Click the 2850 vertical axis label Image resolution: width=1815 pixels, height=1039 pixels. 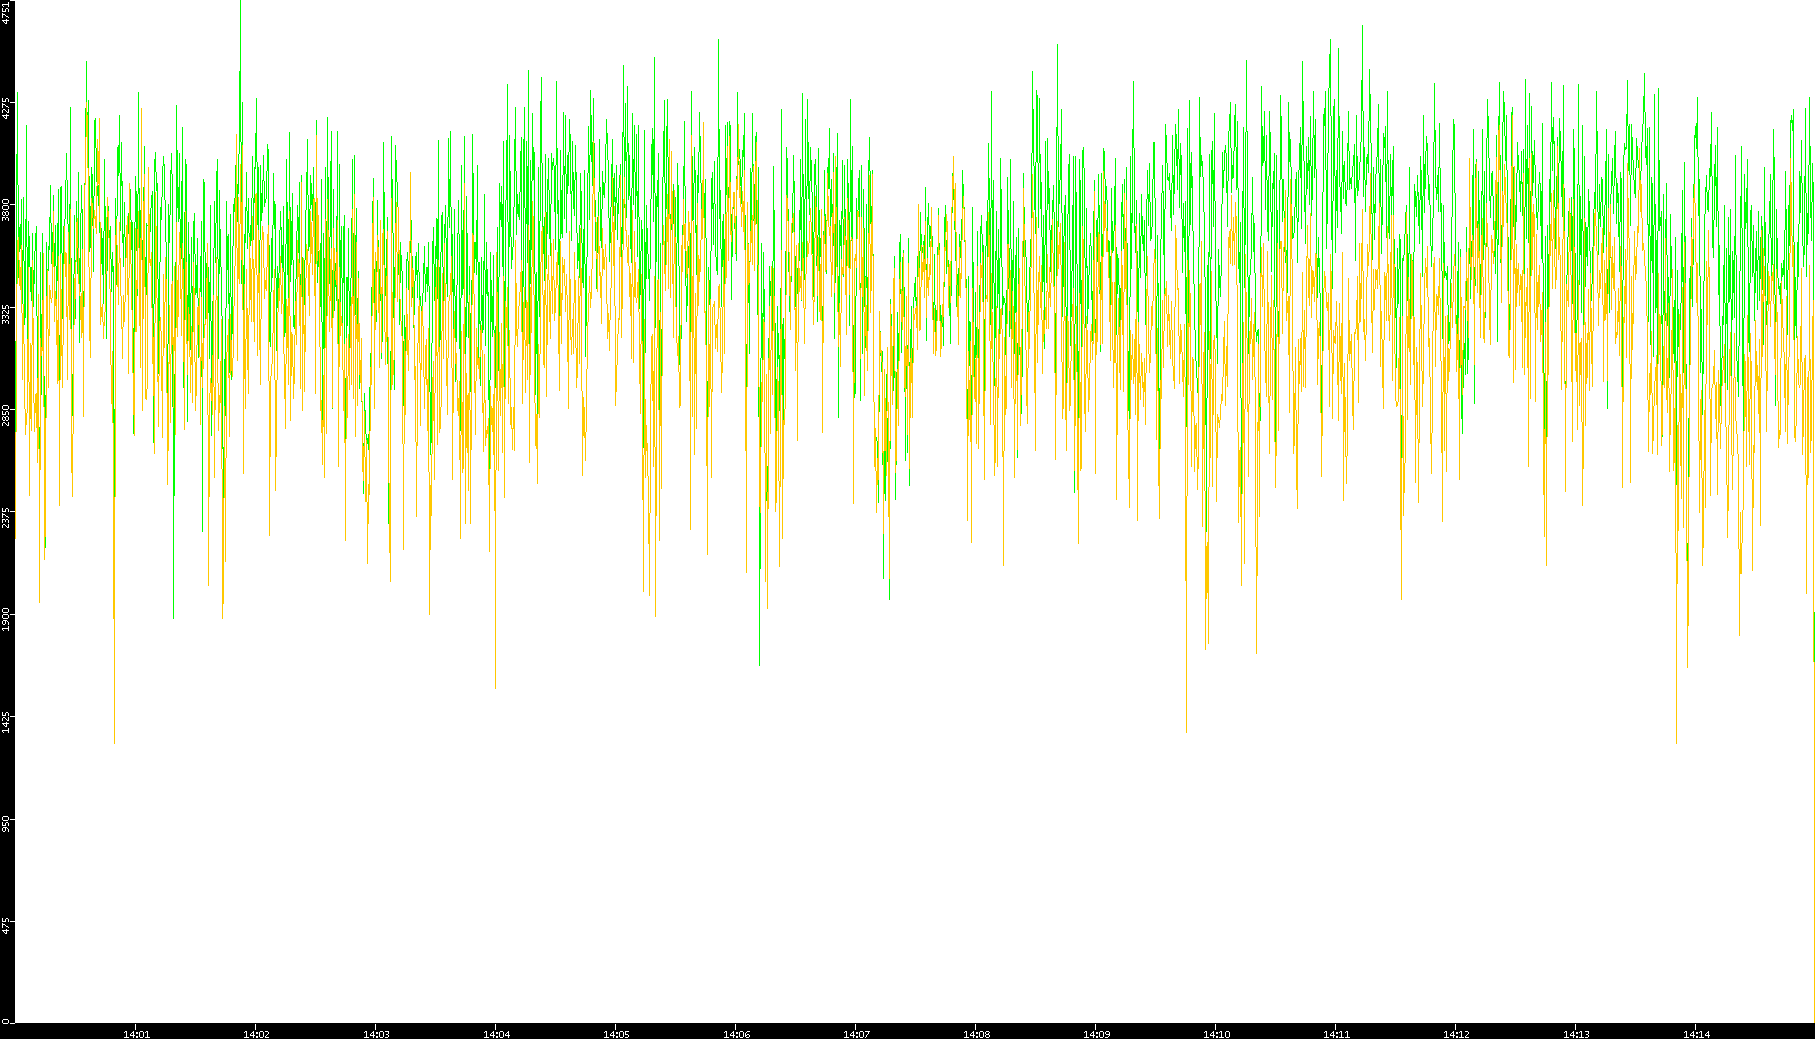pos(7,415)
